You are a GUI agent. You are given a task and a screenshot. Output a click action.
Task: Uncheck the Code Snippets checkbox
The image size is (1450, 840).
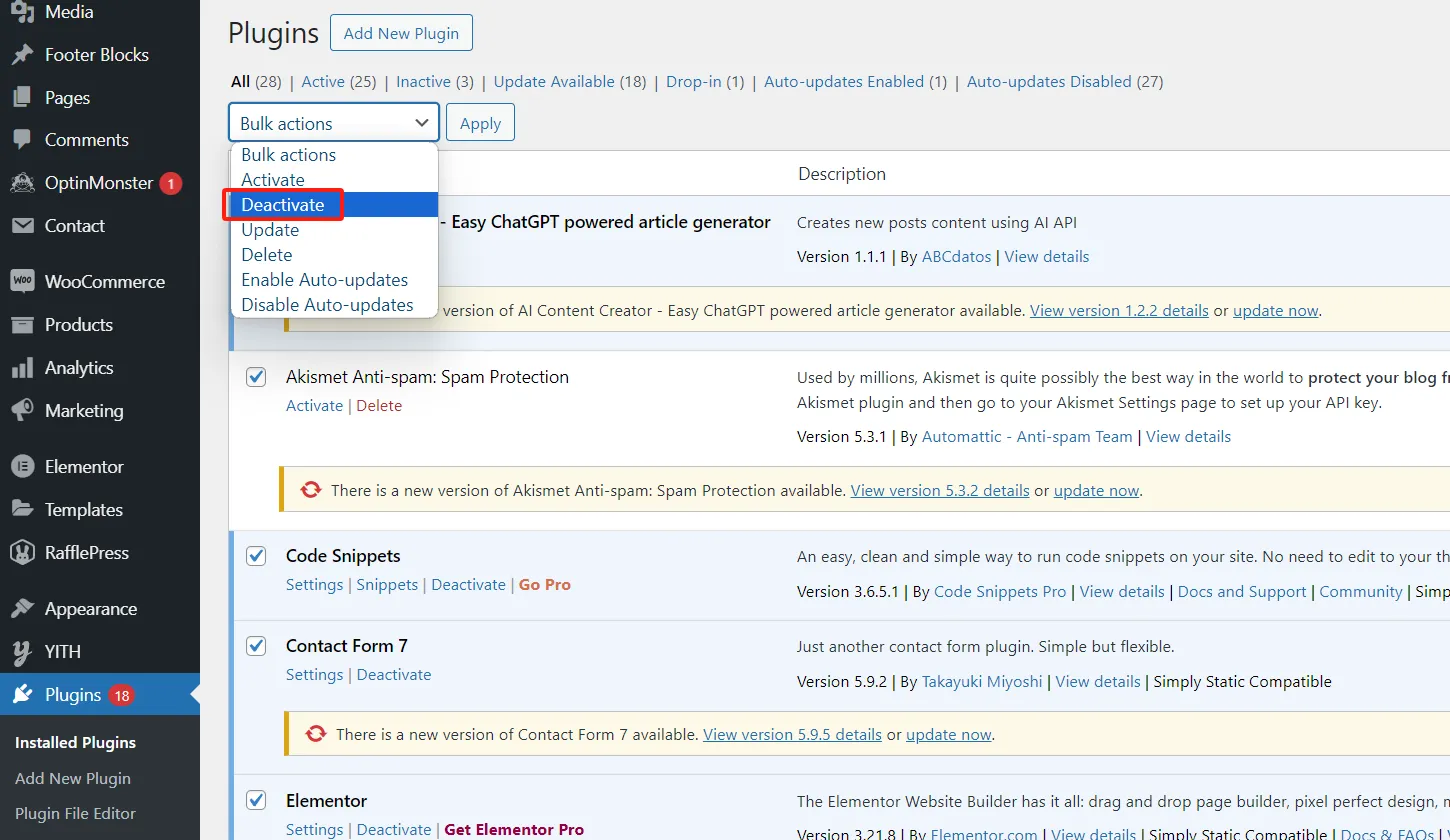(x=257, y=556)
